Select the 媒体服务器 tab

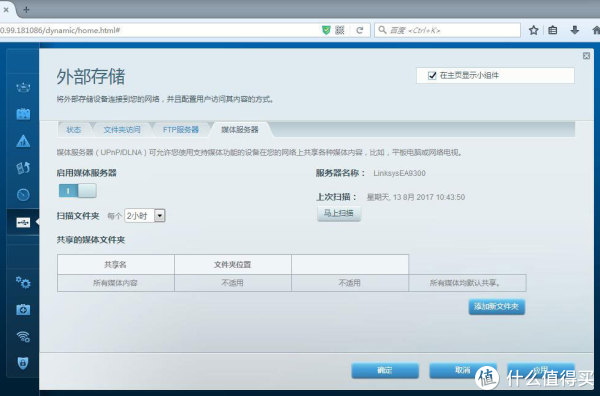(240, 130)
